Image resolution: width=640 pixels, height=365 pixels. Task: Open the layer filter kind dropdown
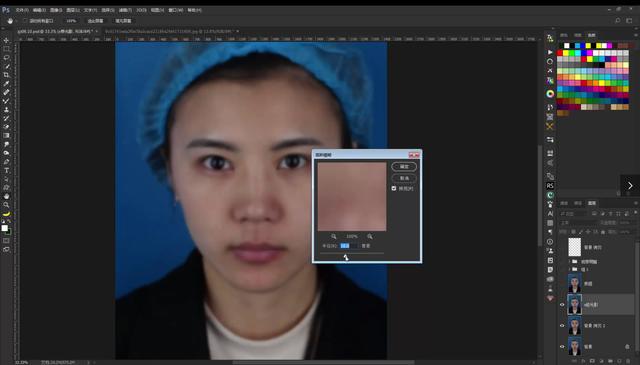(574, 214)
